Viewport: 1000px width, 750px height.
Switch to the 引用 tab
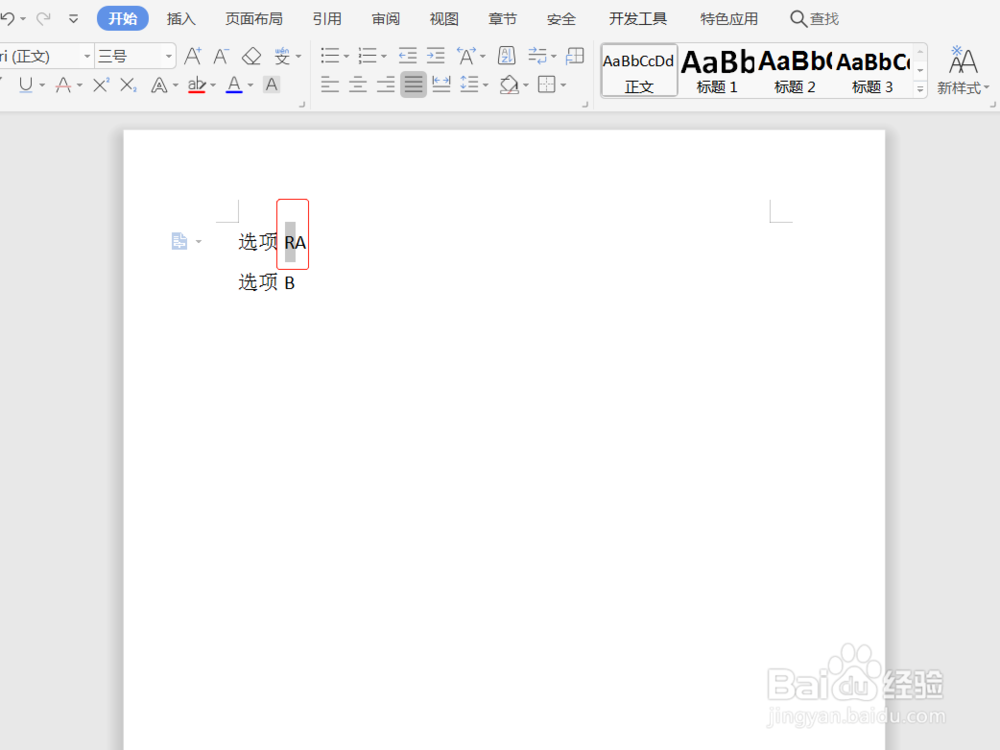click(327, 18)
